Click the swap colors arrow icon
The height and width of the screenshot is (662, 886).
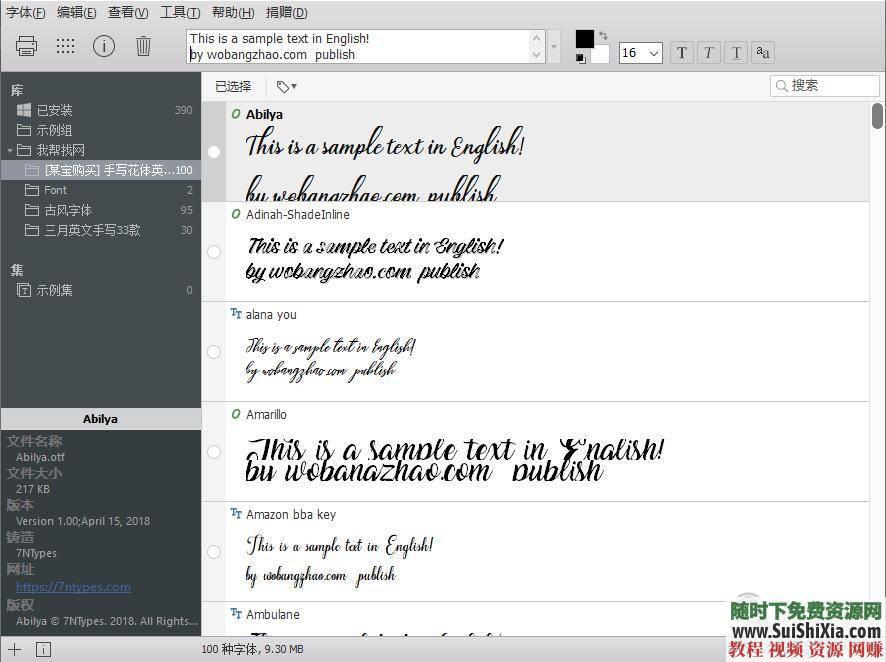602,33
